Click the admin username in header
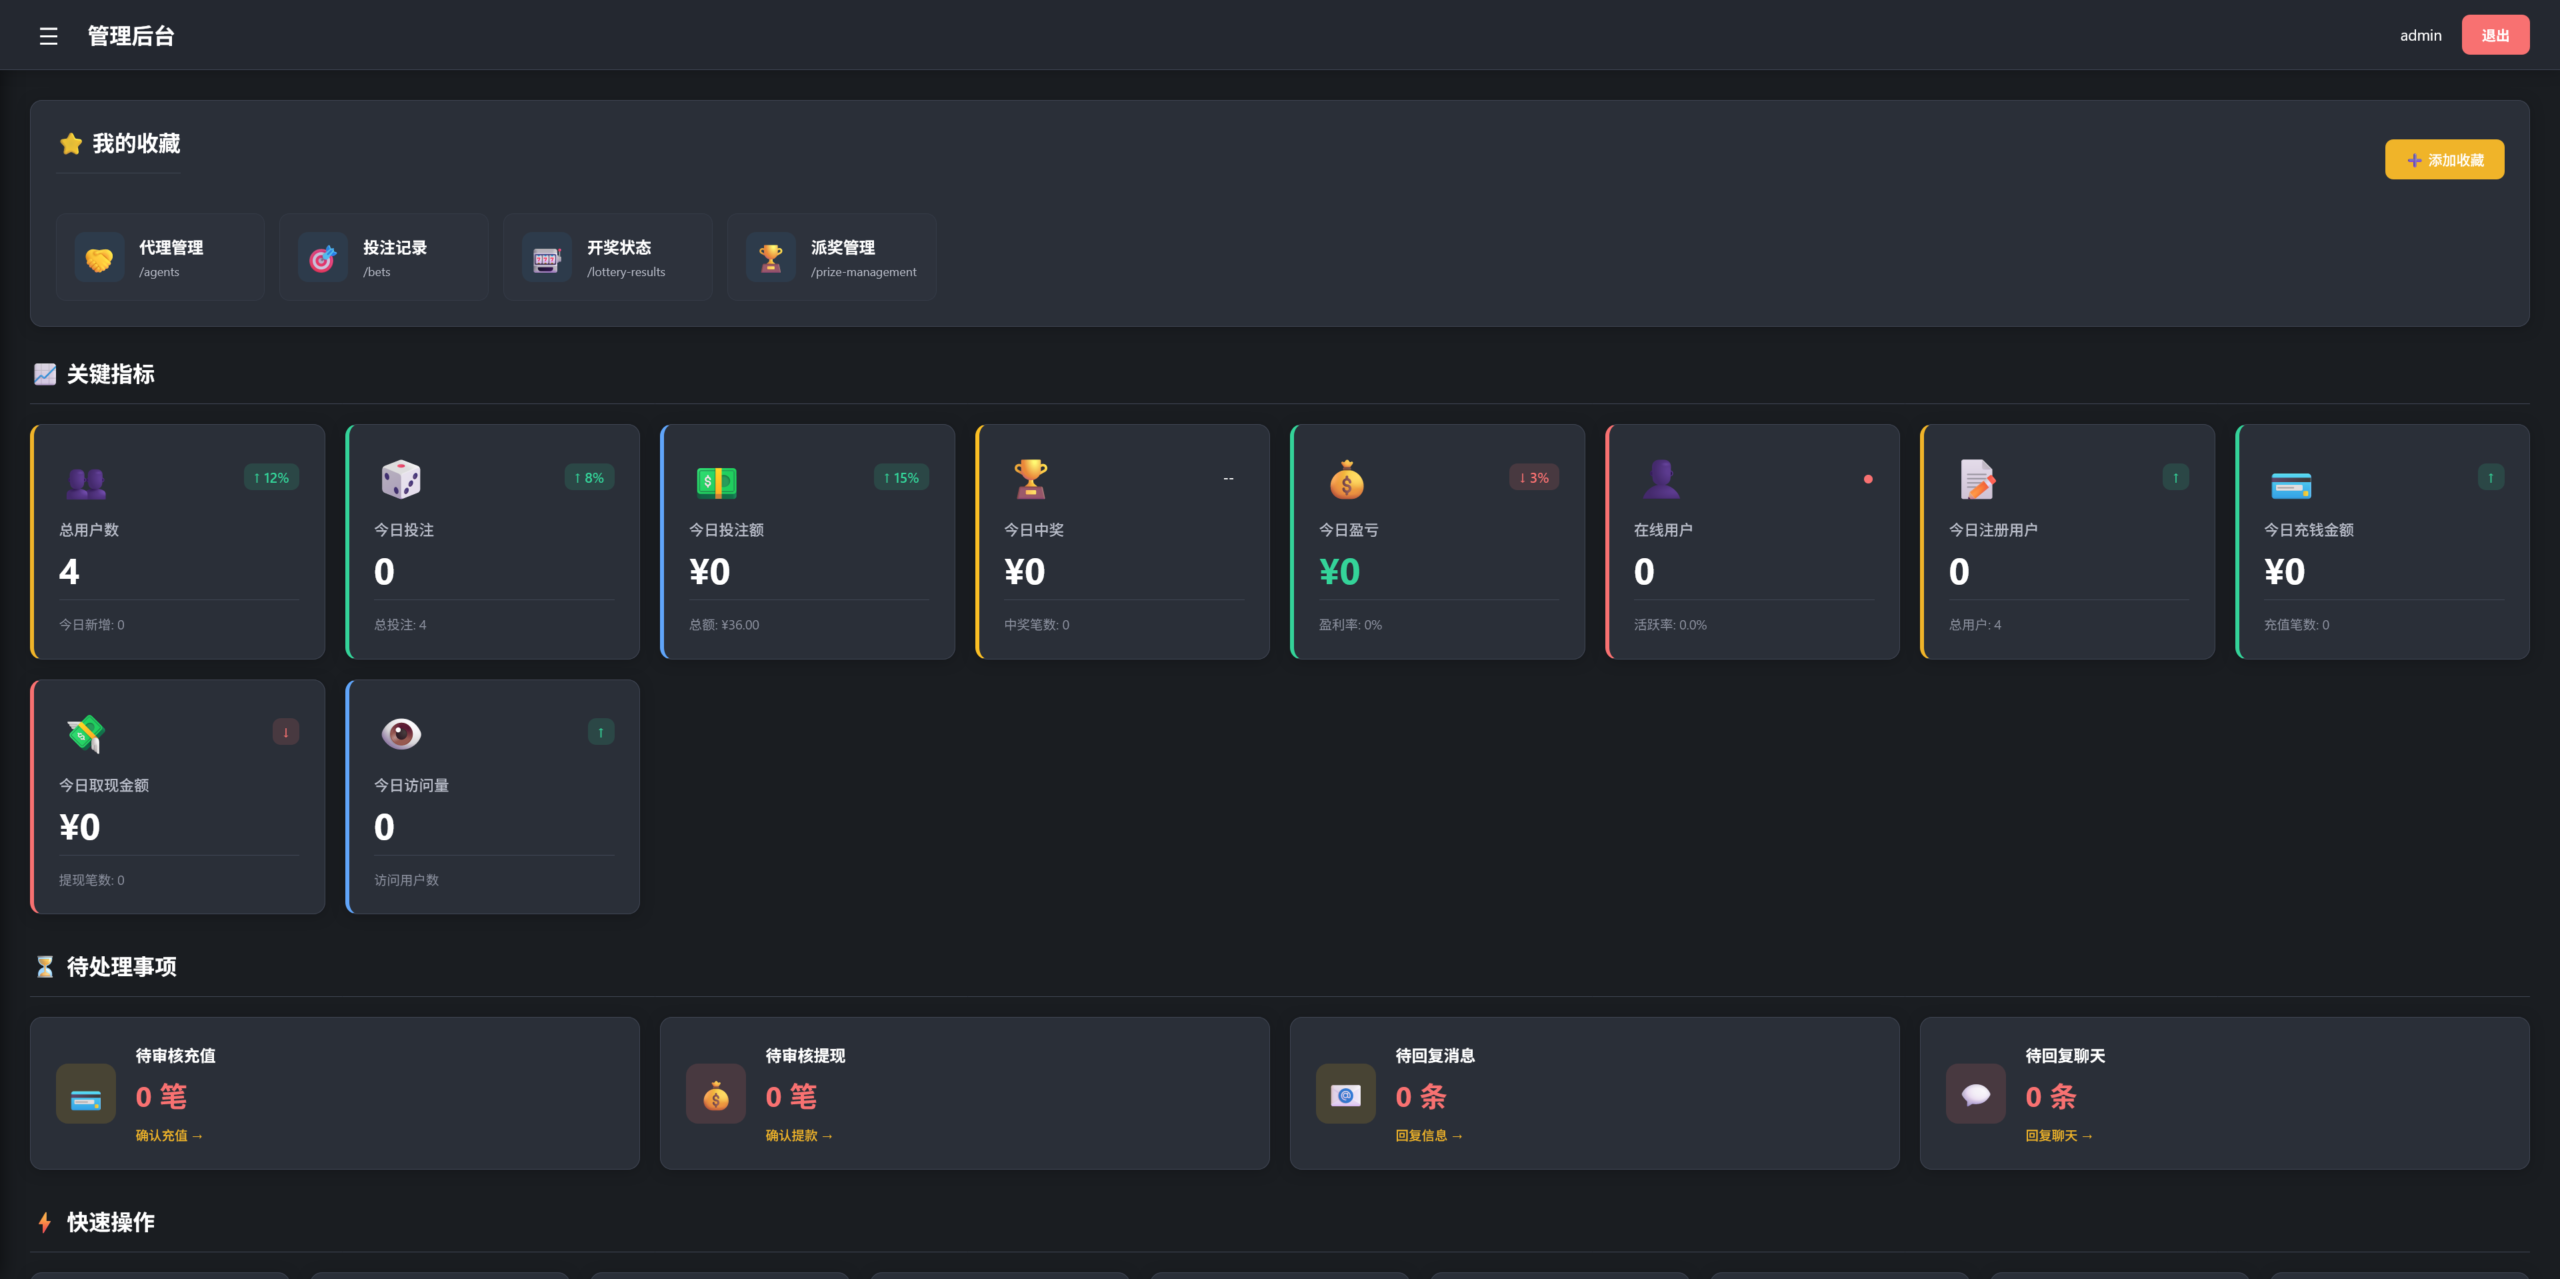 coord(2420,35)
